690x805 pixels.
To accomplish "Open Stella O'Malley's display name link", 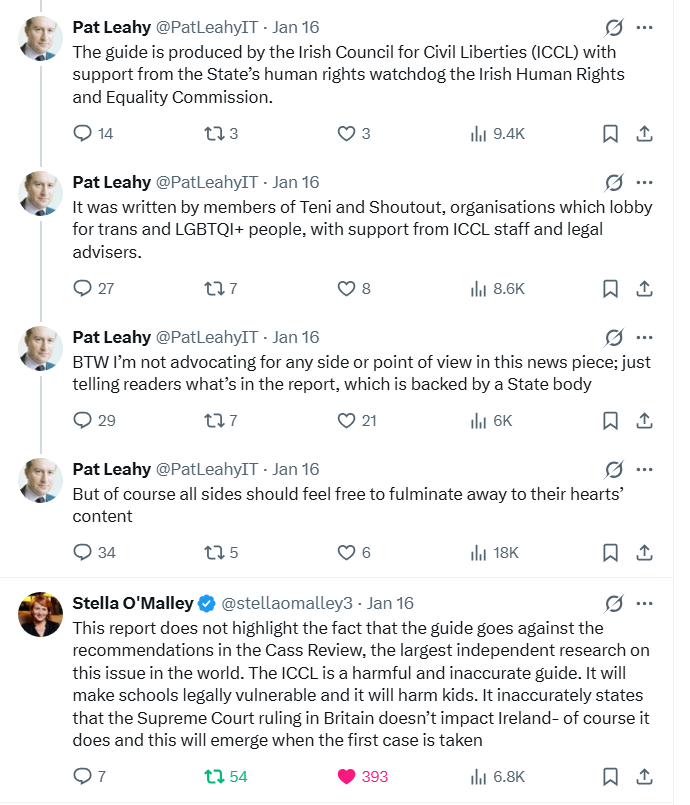I will tap(133, 603).
